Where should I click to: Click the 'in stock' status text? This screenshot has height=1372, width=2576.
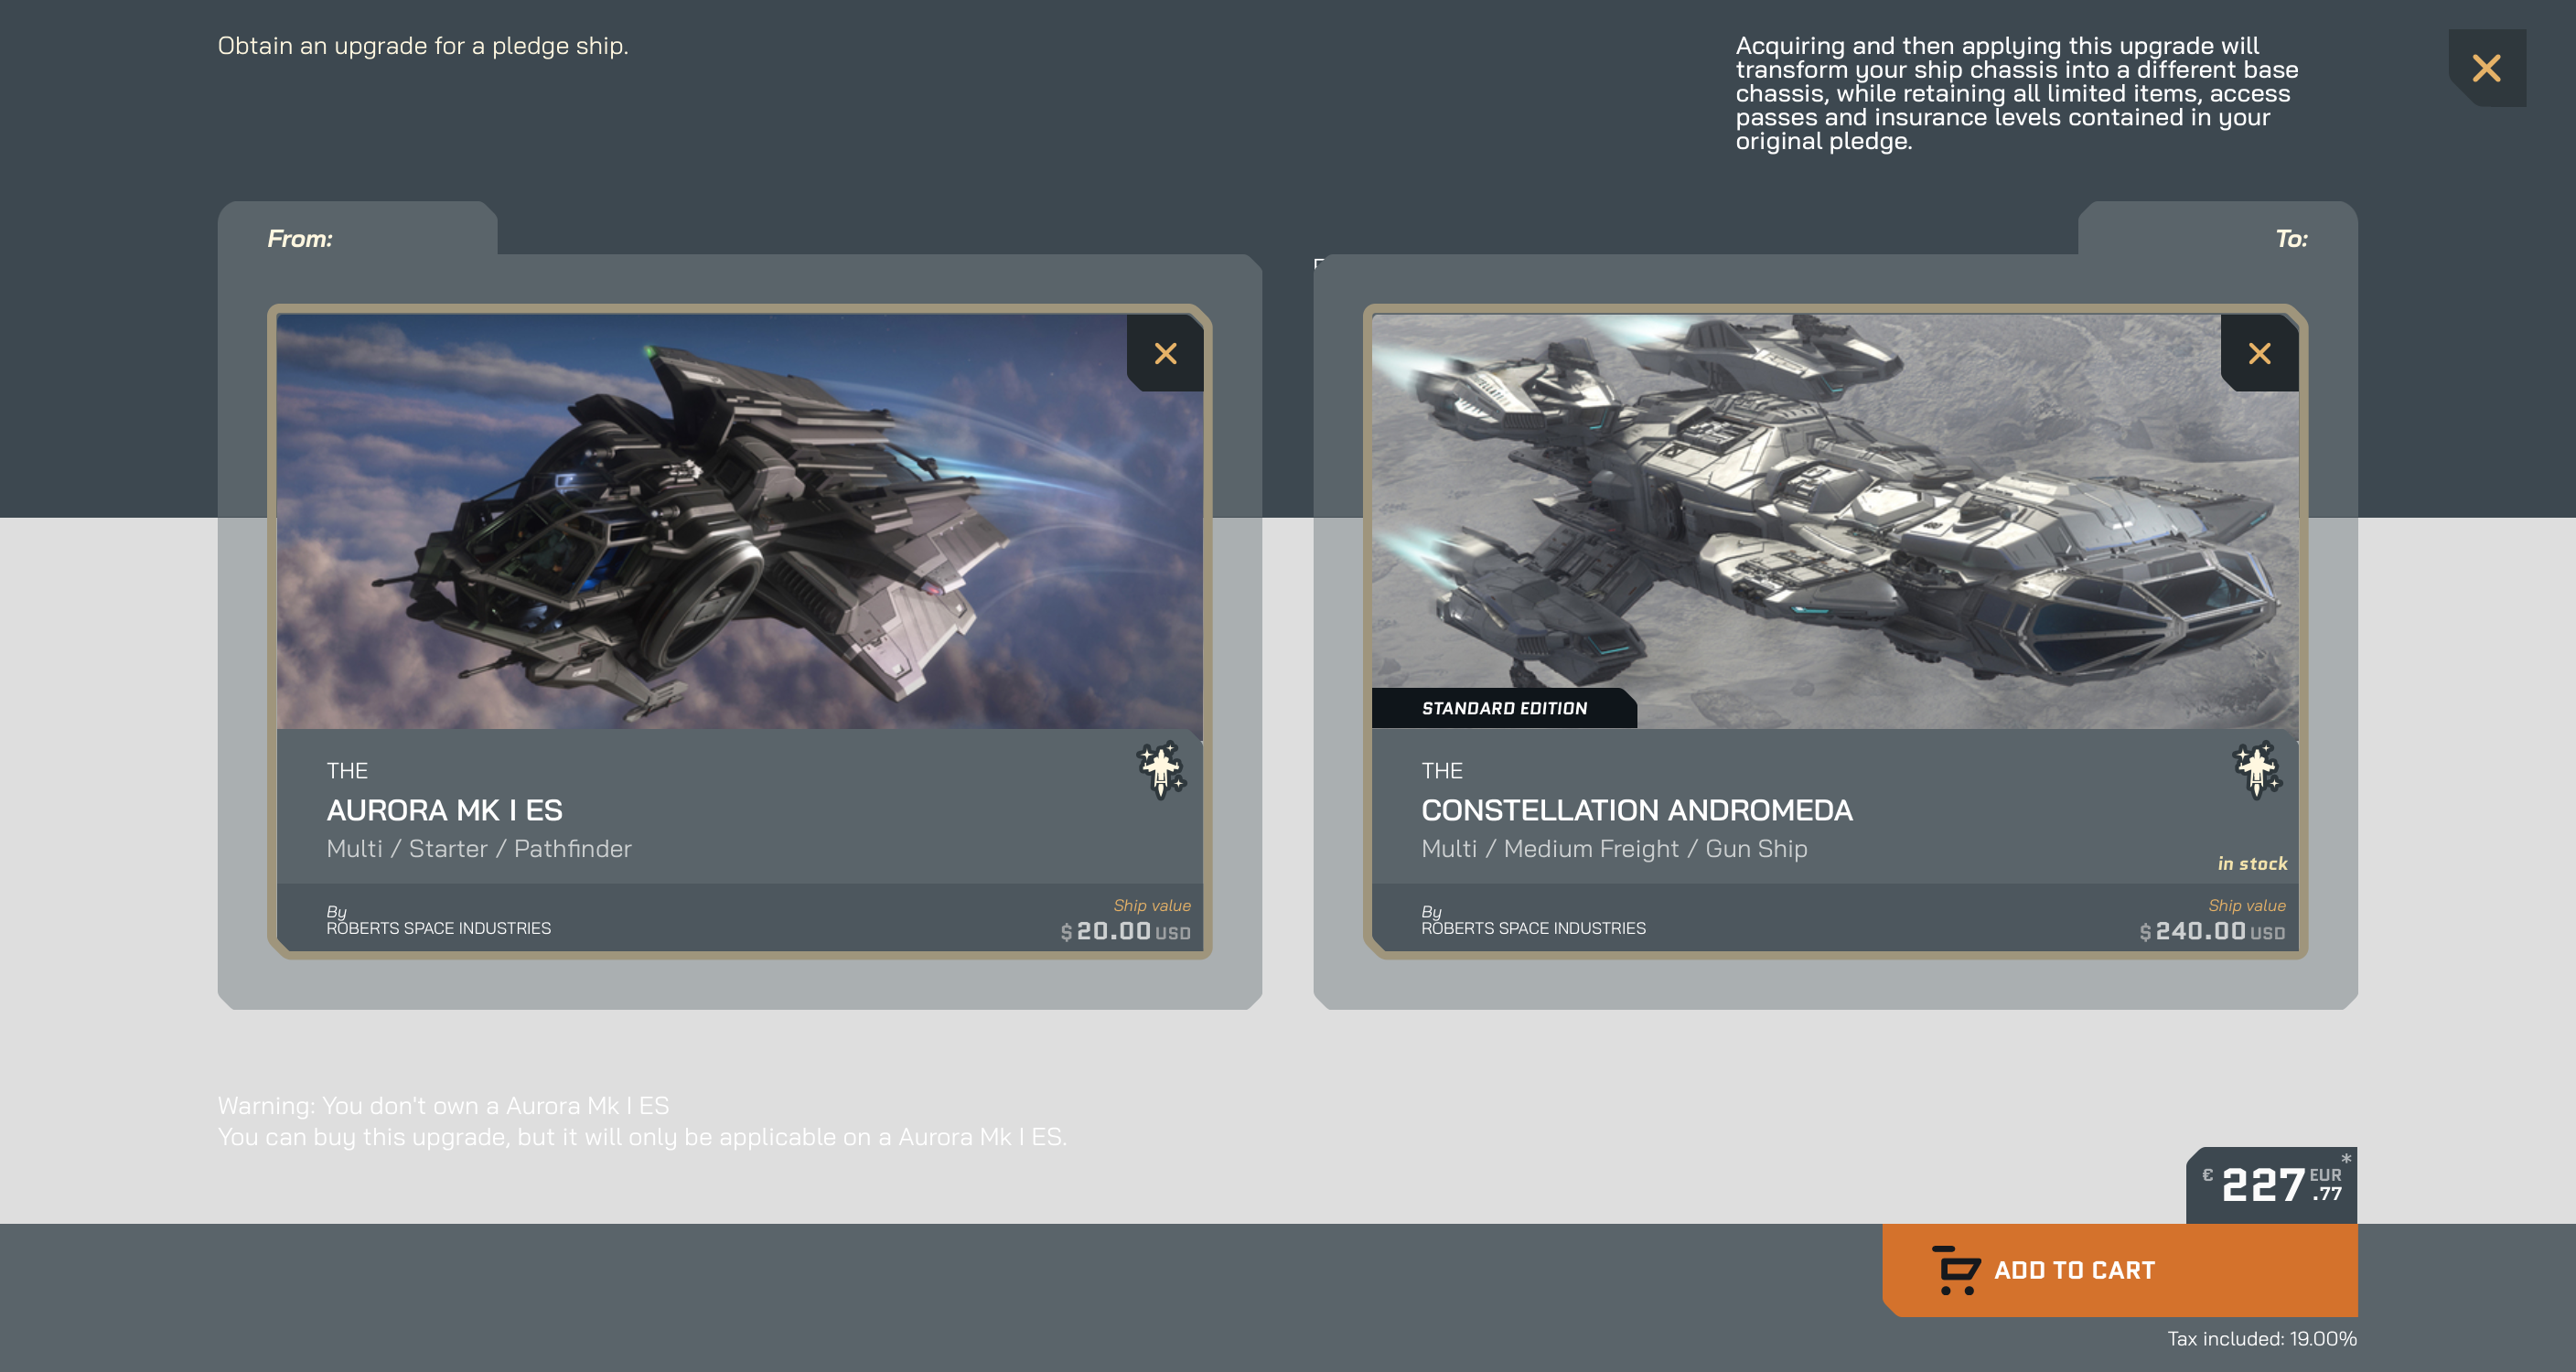click(x=2252, y=863)
